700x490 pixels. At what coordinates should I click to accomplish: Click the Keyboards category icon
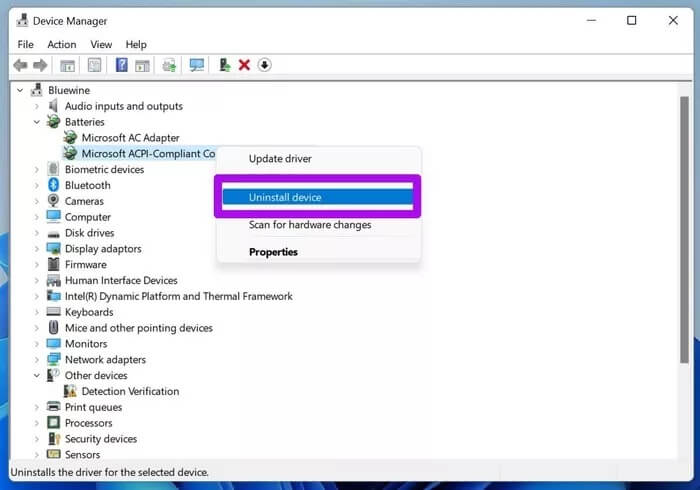coord(54,311)
